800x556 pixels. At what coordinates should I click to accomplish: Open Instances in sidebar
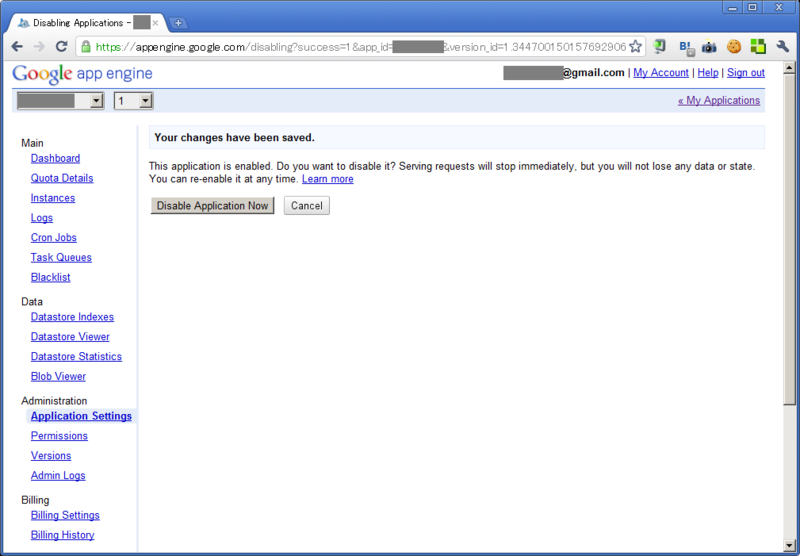click(53, 198)
